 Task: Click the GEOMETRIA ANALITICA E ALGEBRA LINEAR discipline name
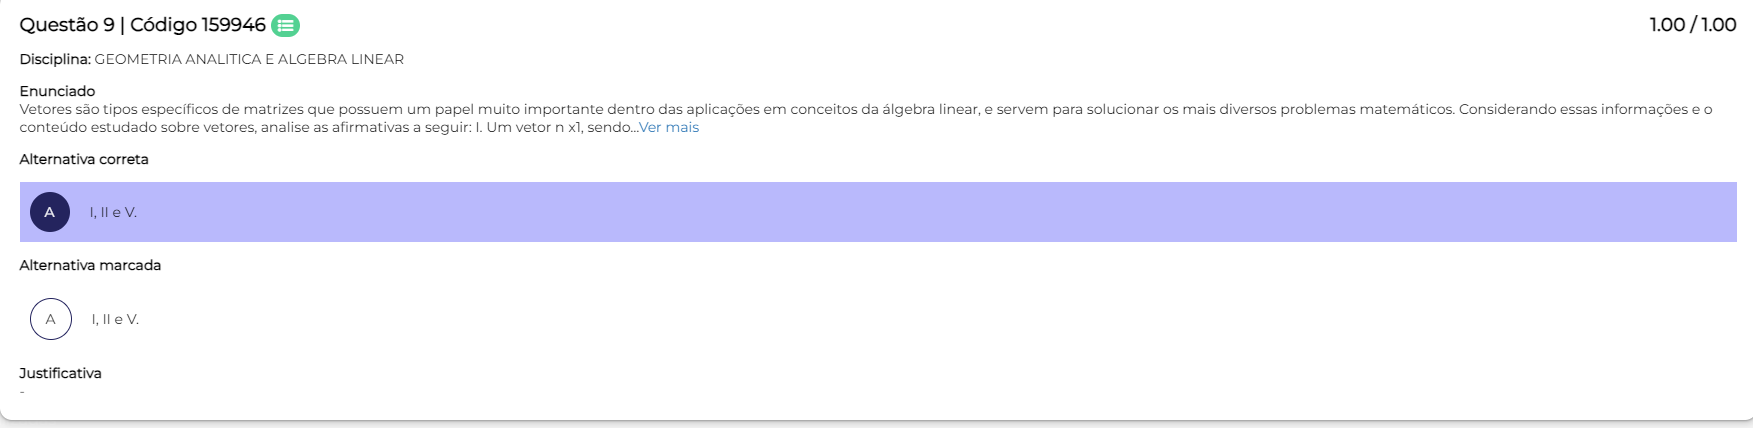pyautogui.click(x=249, y=60)
